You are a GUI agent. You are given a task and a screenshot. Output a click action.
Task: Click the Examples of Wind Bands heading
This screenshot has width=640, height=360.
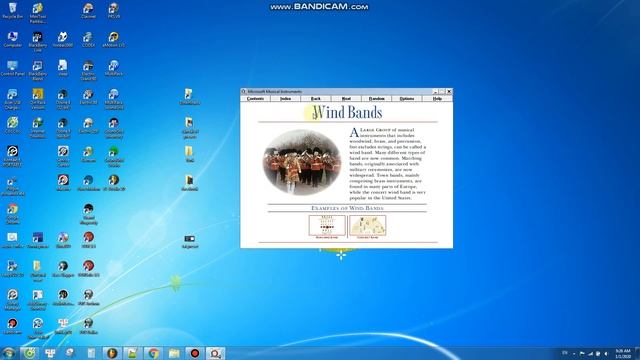[x=347, y=208]
